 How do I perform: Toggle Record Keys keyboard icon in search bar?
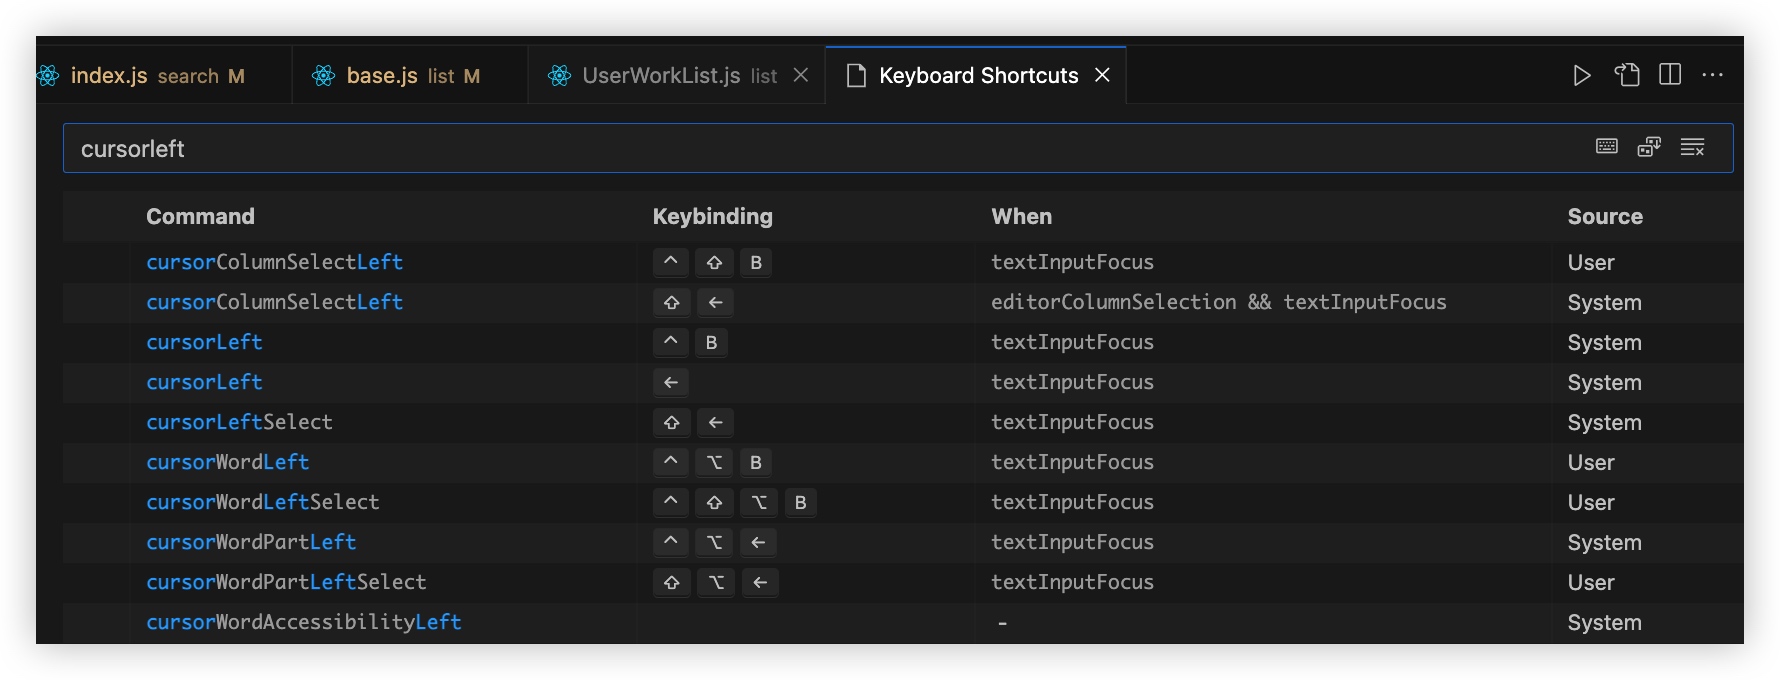pos(1607,148)
